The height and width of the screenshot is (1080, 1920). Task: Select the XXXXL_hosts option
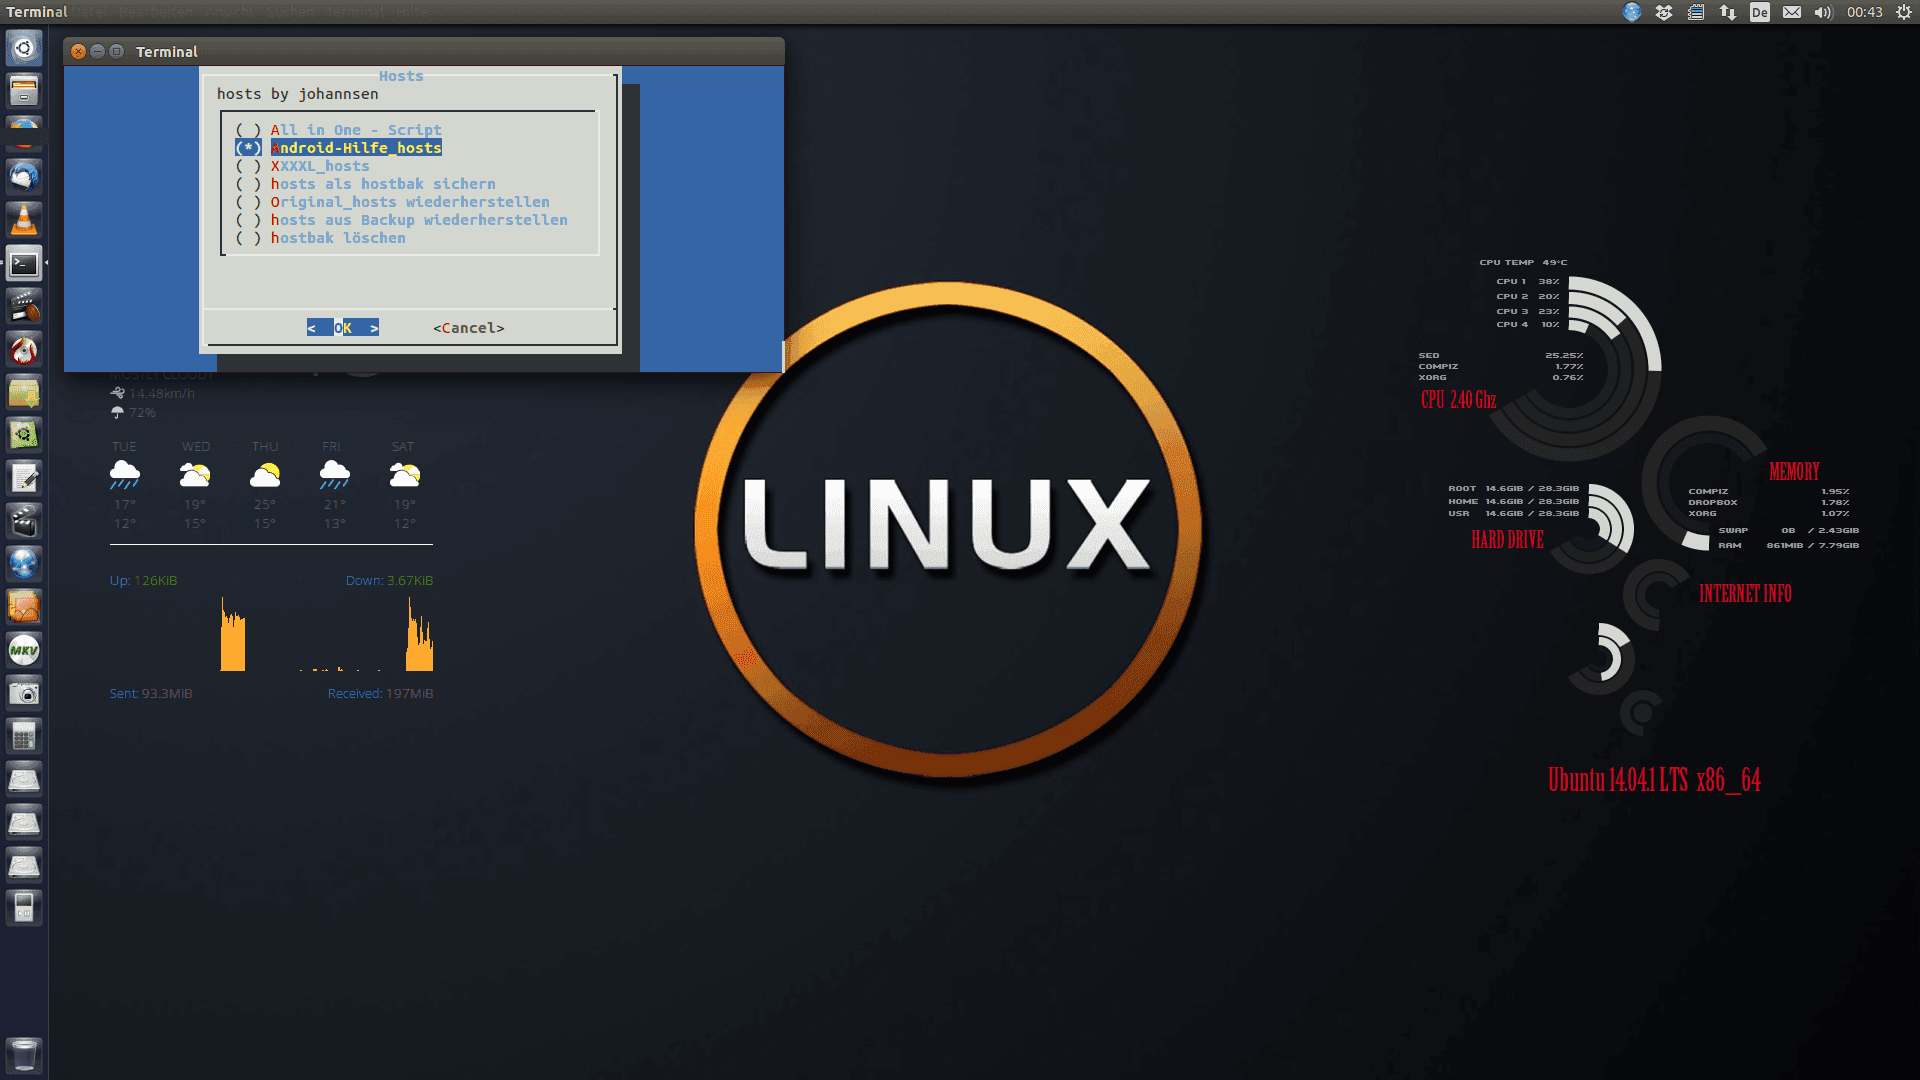[x=302, y=166]
